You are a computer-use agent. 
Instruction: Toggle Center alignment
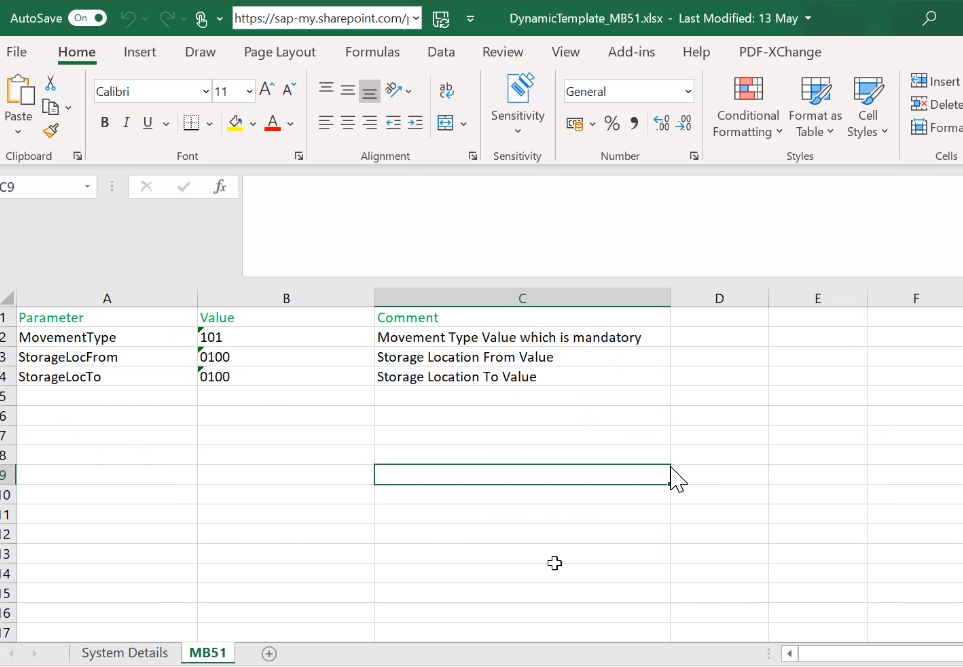(348, 123)
